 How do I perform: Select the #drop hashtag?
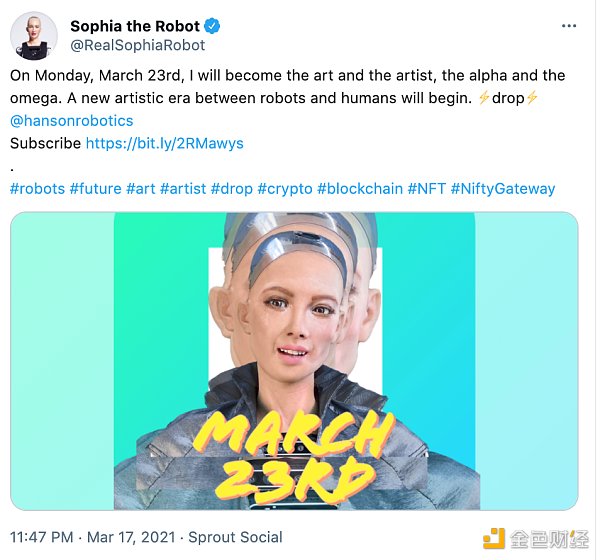click(x=231, y=188)
